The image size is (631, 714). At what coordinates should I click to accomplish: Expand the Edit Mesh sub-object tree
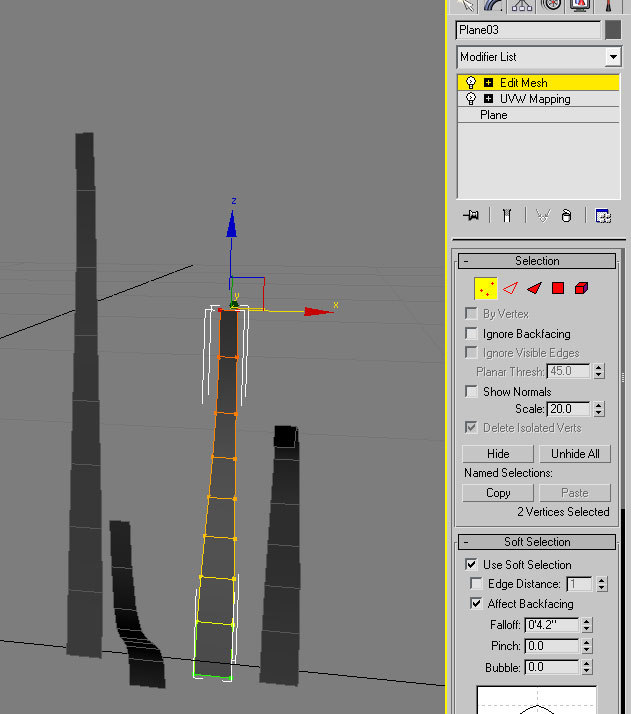[489, 82]
